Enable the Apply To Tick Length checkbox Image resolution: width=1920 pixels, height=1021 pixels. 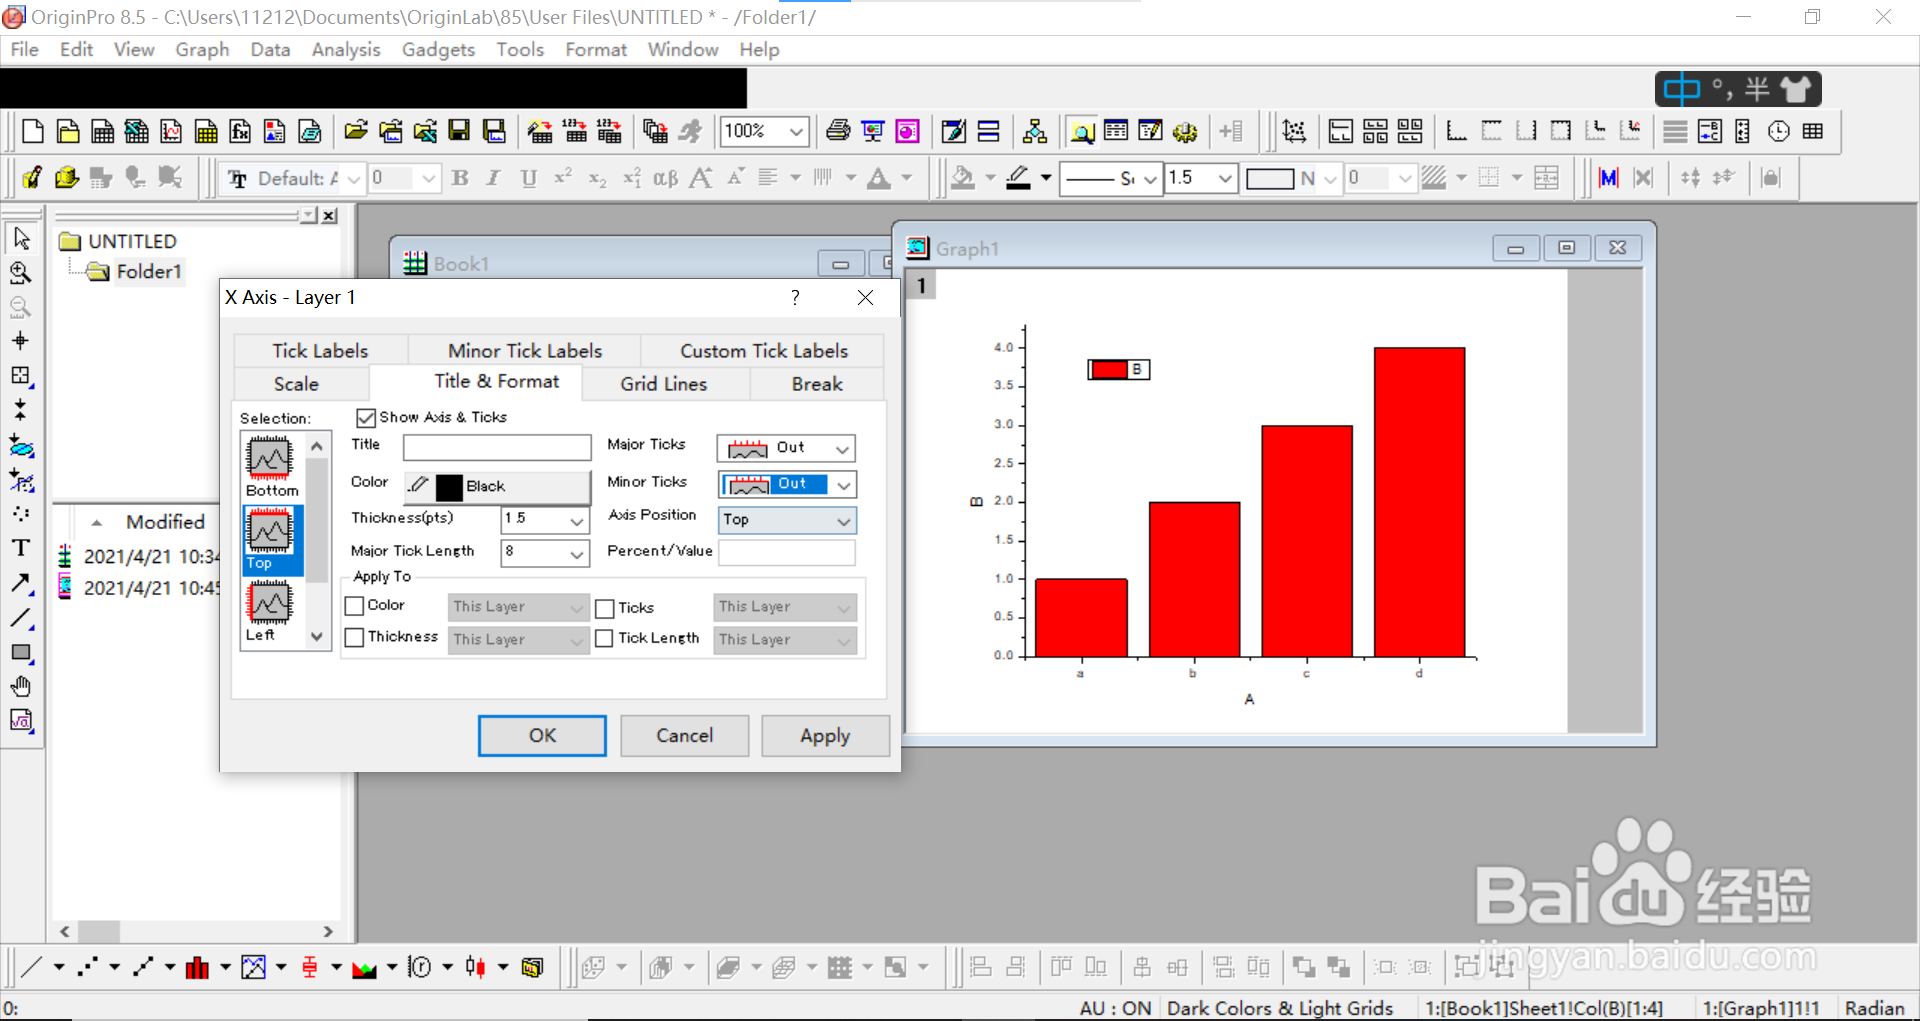click(x=605, y=638)
